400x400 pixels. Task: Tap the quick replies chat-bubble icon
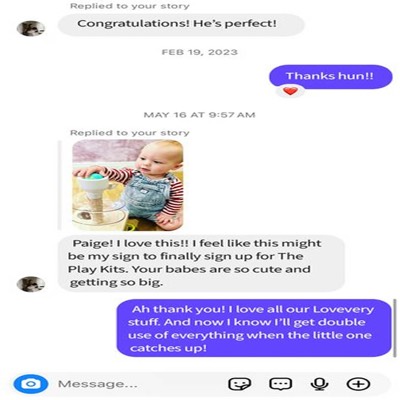coord(280,384)
